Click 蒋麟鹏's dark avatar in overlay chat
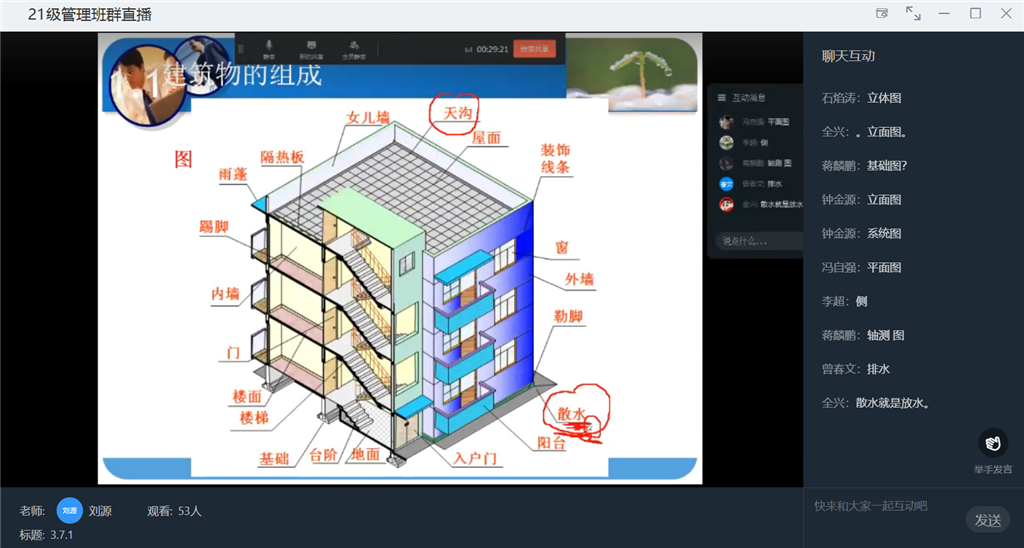The width and height of the screenshot is (1024, 548). [726, 163]
